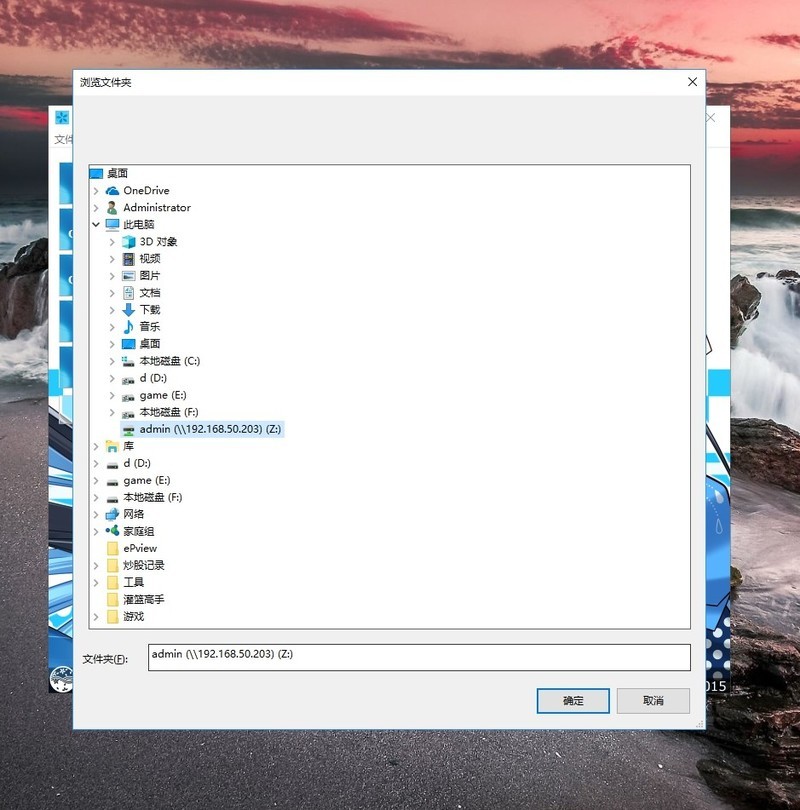Expand the Administrator tree node

coord(96,208)
